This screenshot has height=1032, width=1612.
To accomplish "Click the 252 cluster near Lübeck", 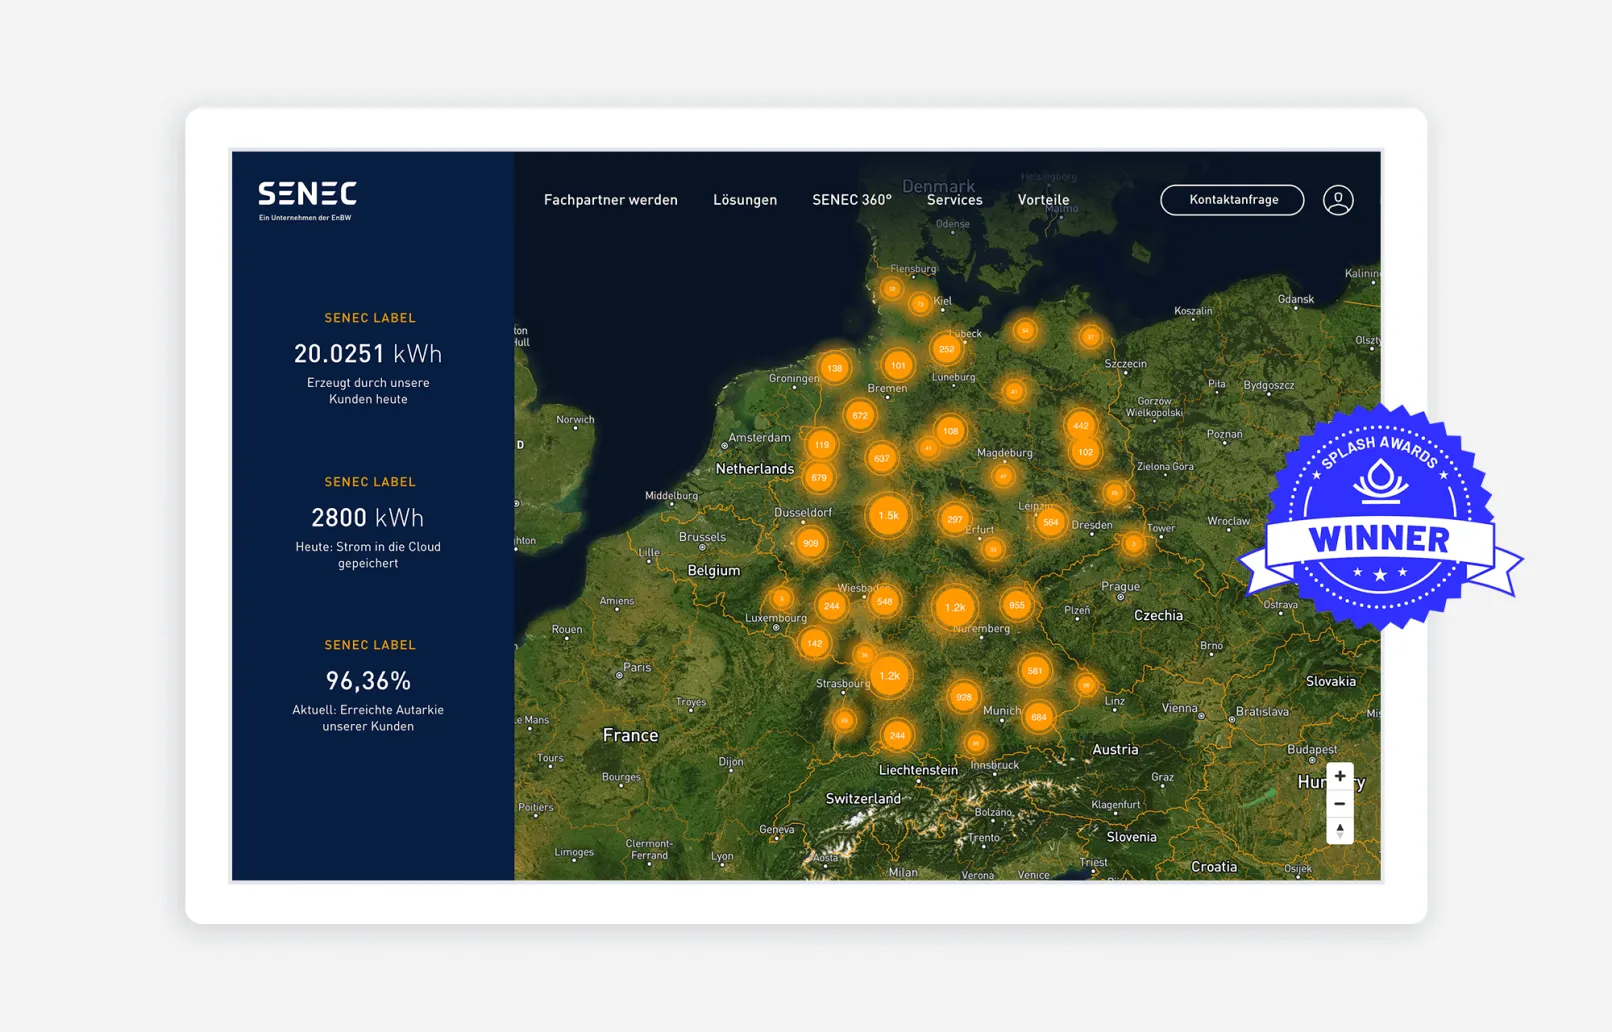I will tap(946, 349).
